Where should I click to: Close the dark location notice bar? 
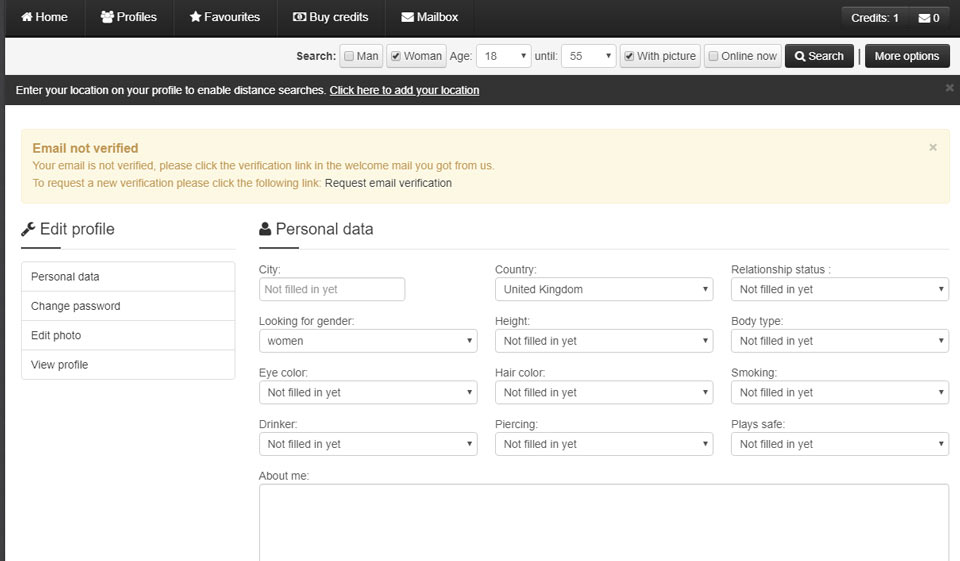pos(949,88)
